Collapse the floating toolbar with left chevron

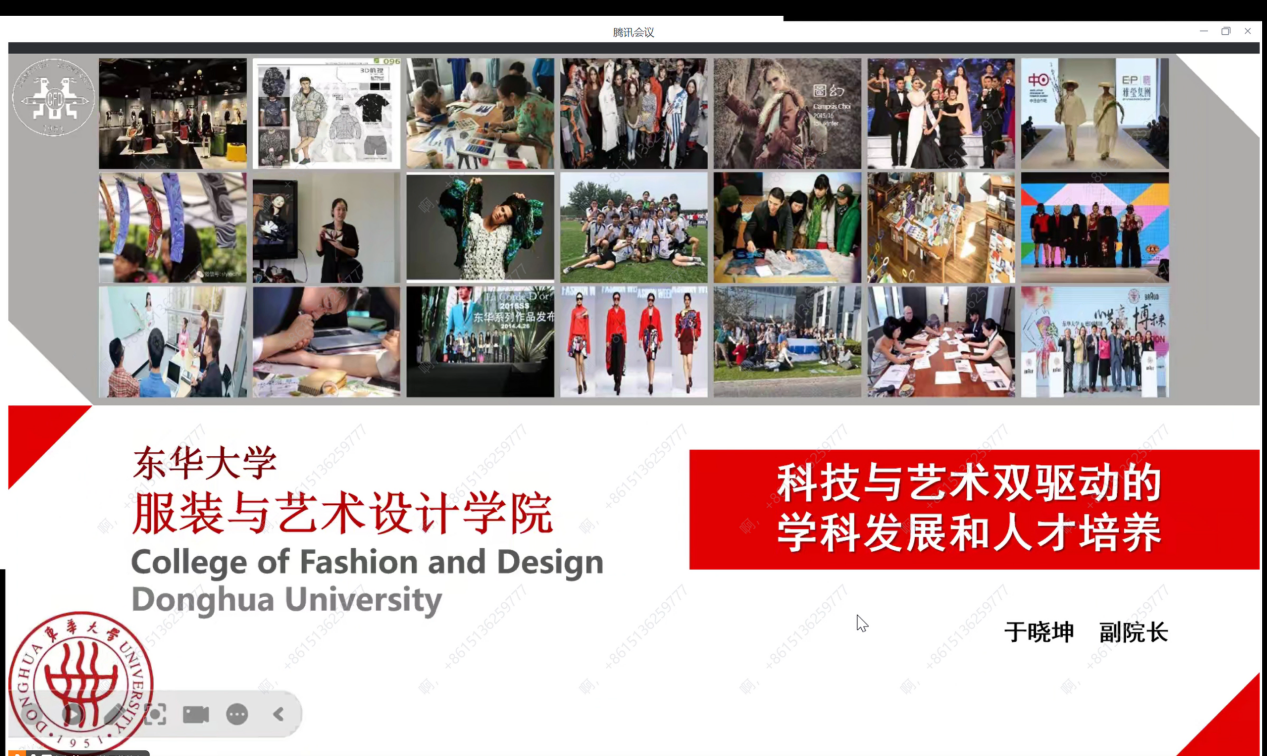tap(279, 714)
